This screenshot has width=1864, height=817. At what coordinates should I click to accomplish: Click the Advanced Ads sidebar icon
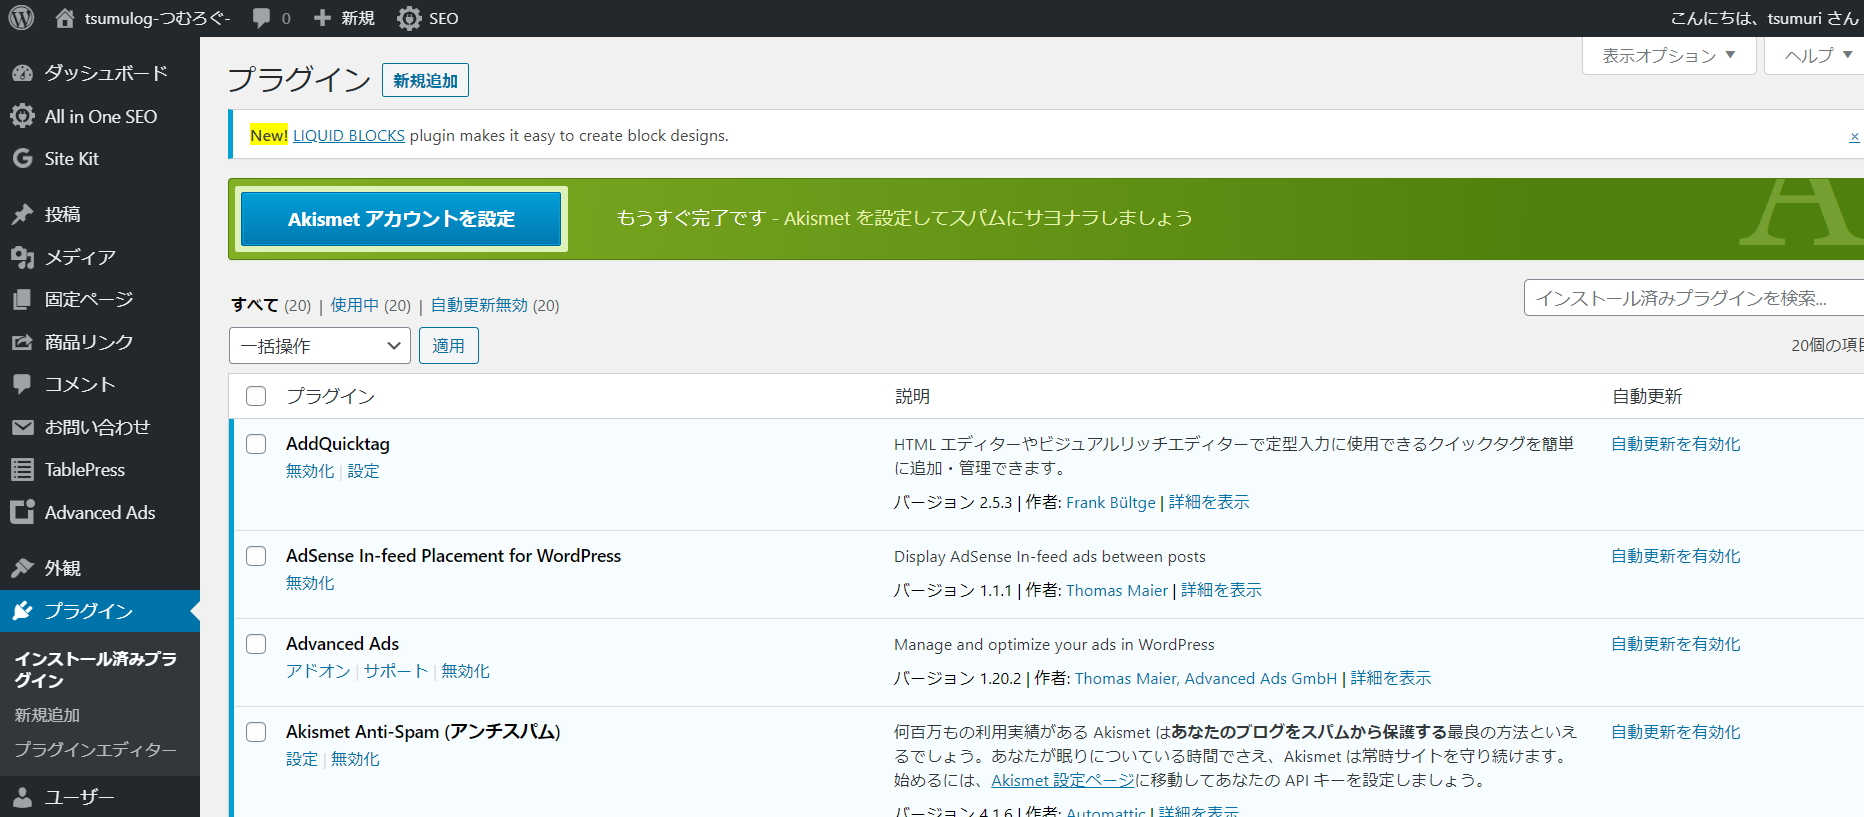pyautogui.click(x=22, y=512)
